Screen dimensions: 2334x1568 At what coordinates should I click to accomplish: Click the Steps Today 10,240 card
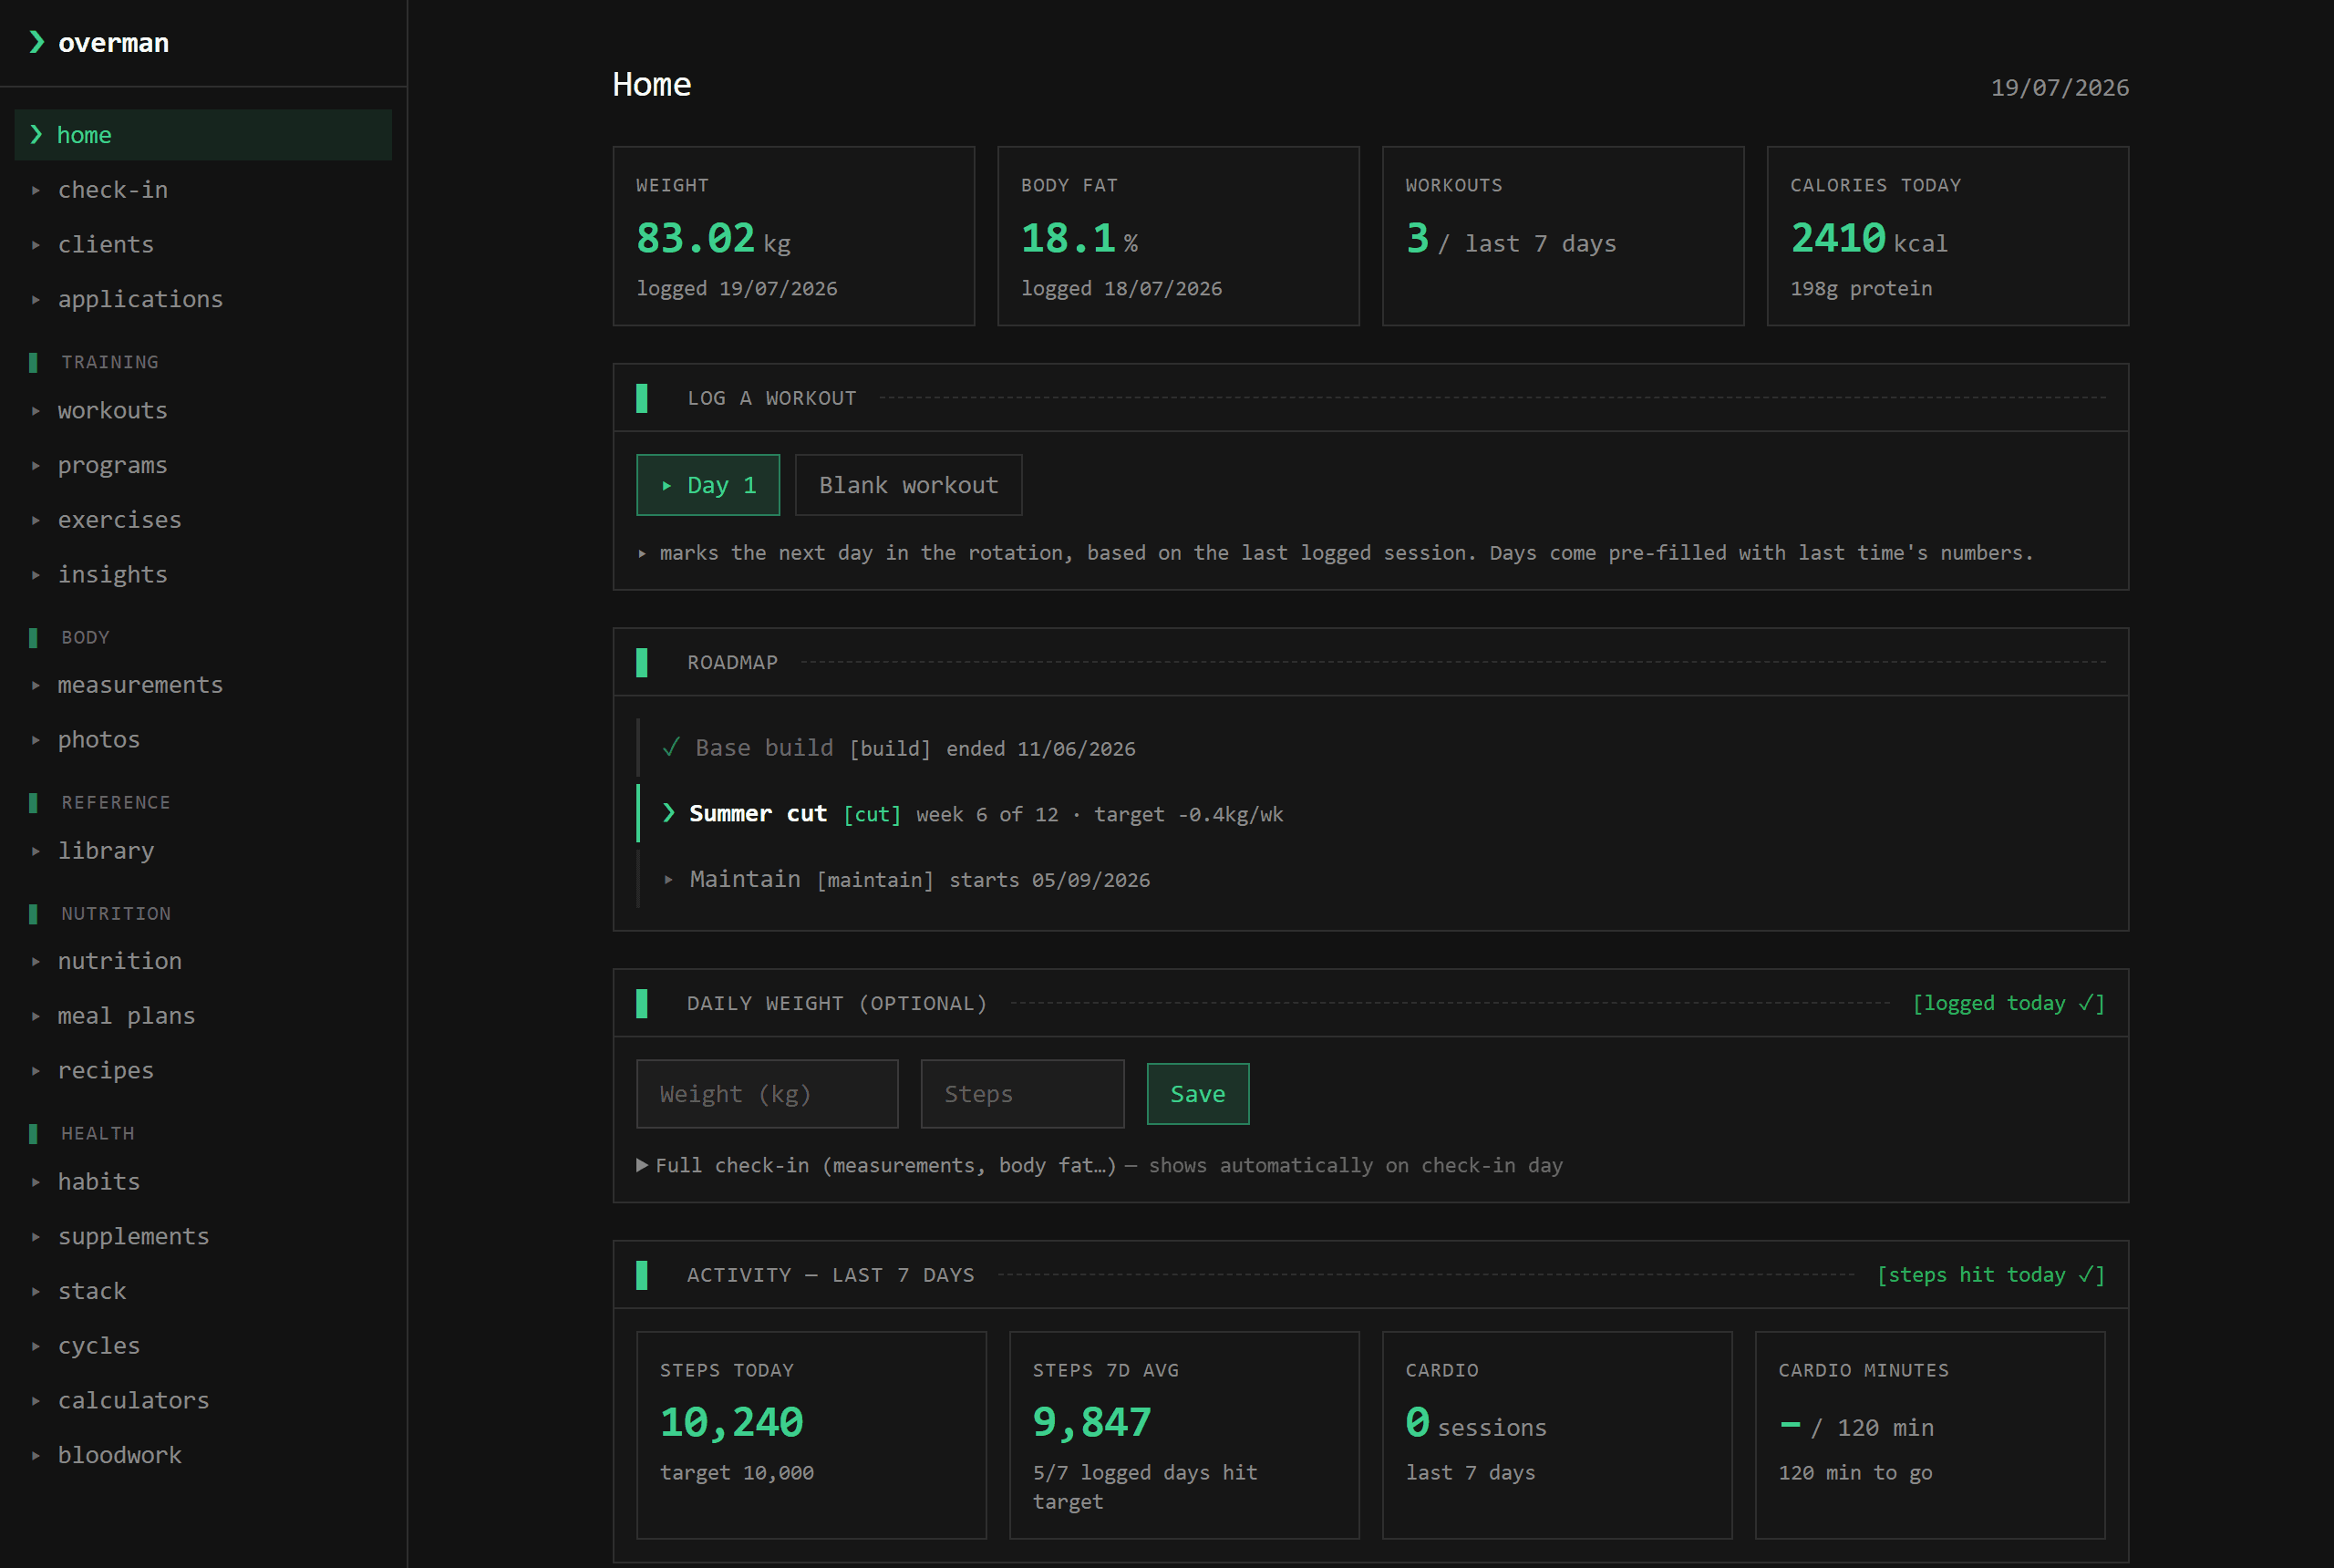coord(811,1435)
